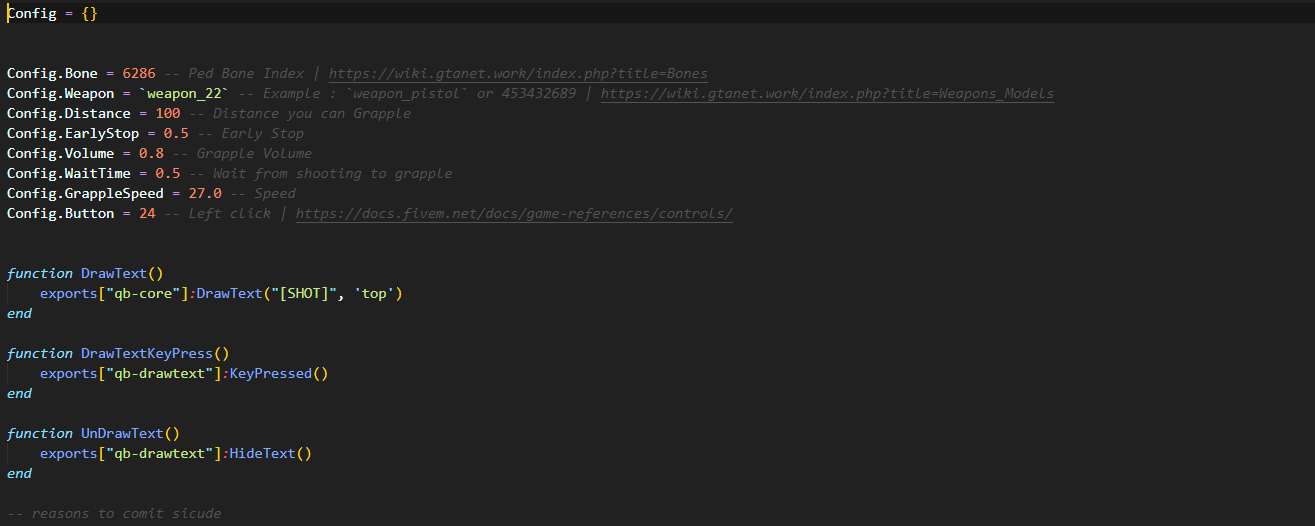
Task: Click the "[SHOT]" string argument
Action: click(304, 294)
